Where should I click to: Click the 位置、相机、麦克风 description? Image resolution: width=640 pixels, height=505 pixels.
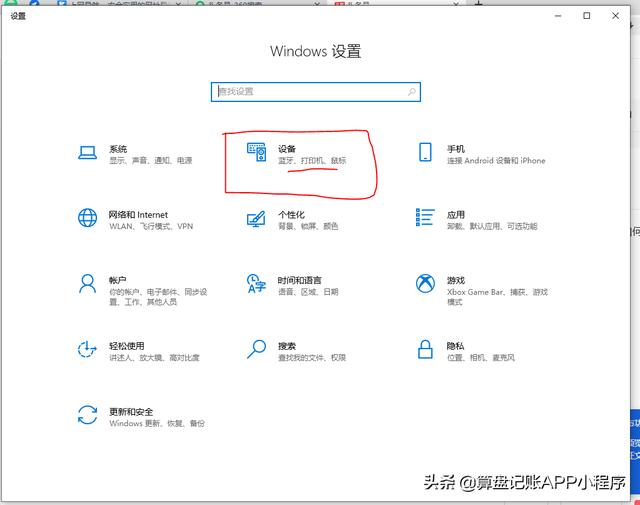481,358
